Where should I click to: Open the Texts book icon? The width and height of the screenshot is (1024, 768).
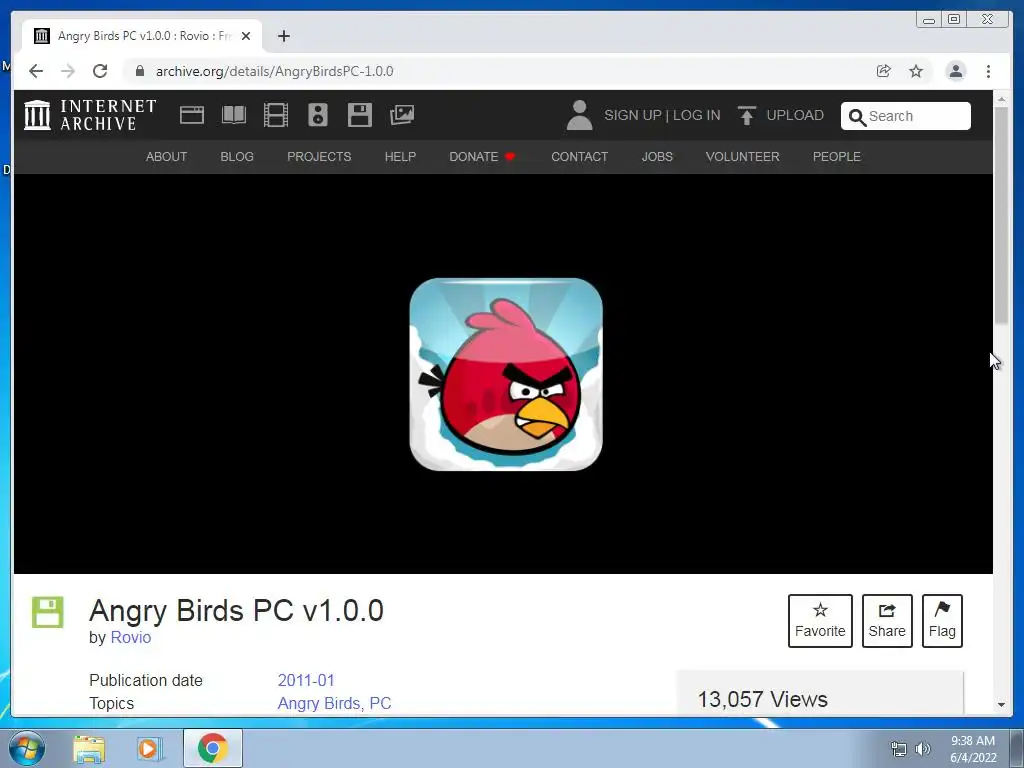click(x=234, y=115)
